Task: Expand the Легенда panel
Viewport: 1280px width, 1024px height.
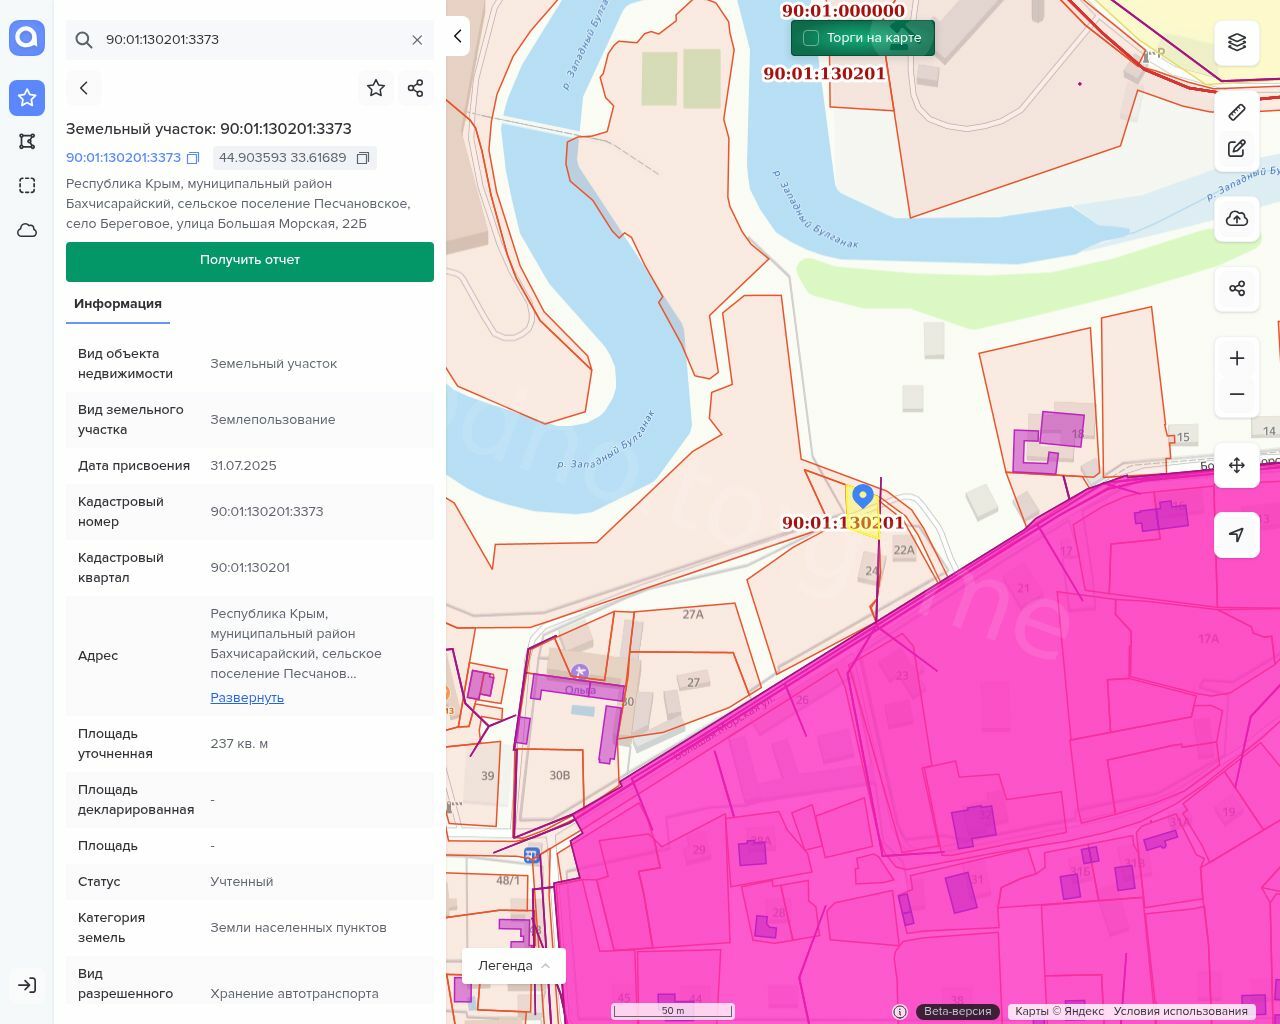Action: [514, 965]
